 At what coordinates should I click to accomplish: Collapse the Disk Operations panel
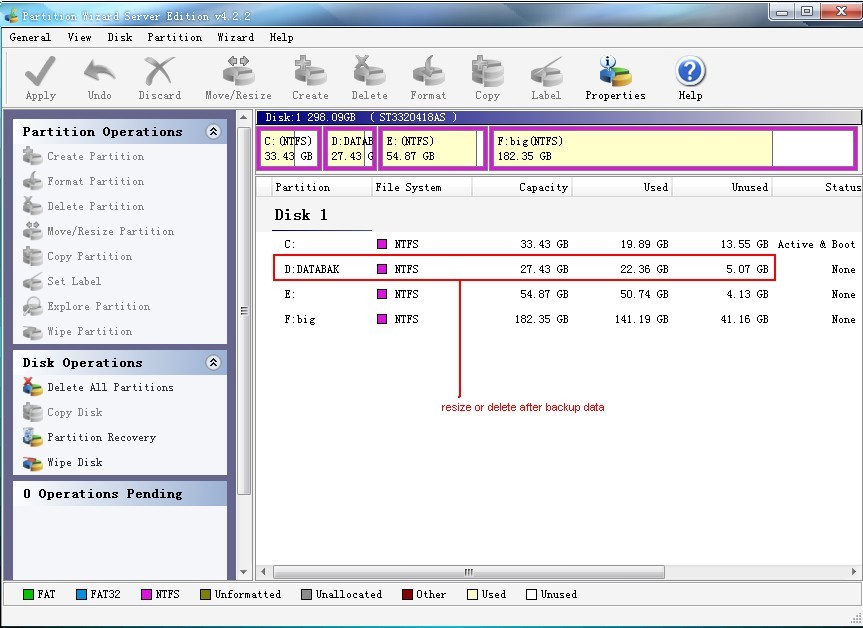coord(213,363)
